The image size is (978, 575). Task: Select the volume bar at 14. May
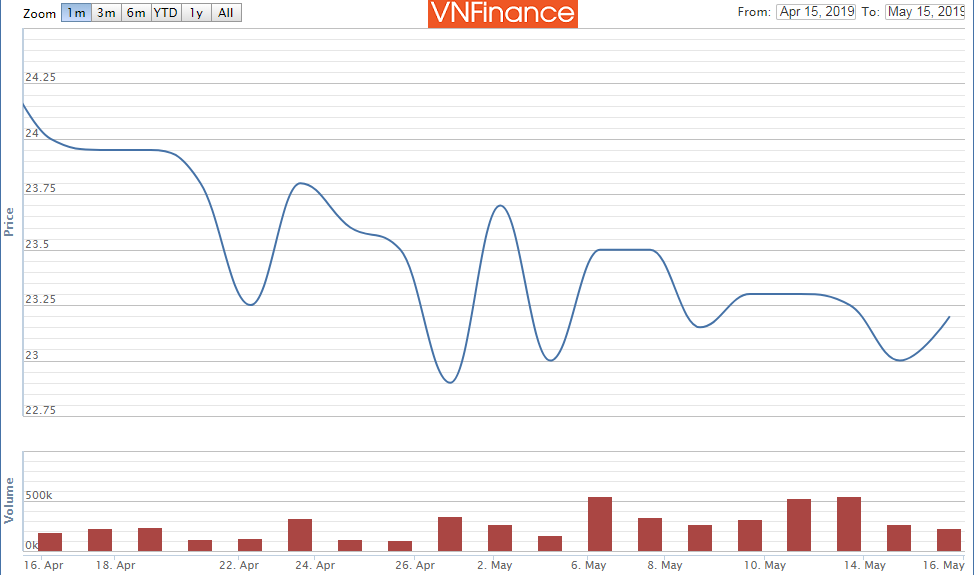pyautogui.click(x=849, y=524)
